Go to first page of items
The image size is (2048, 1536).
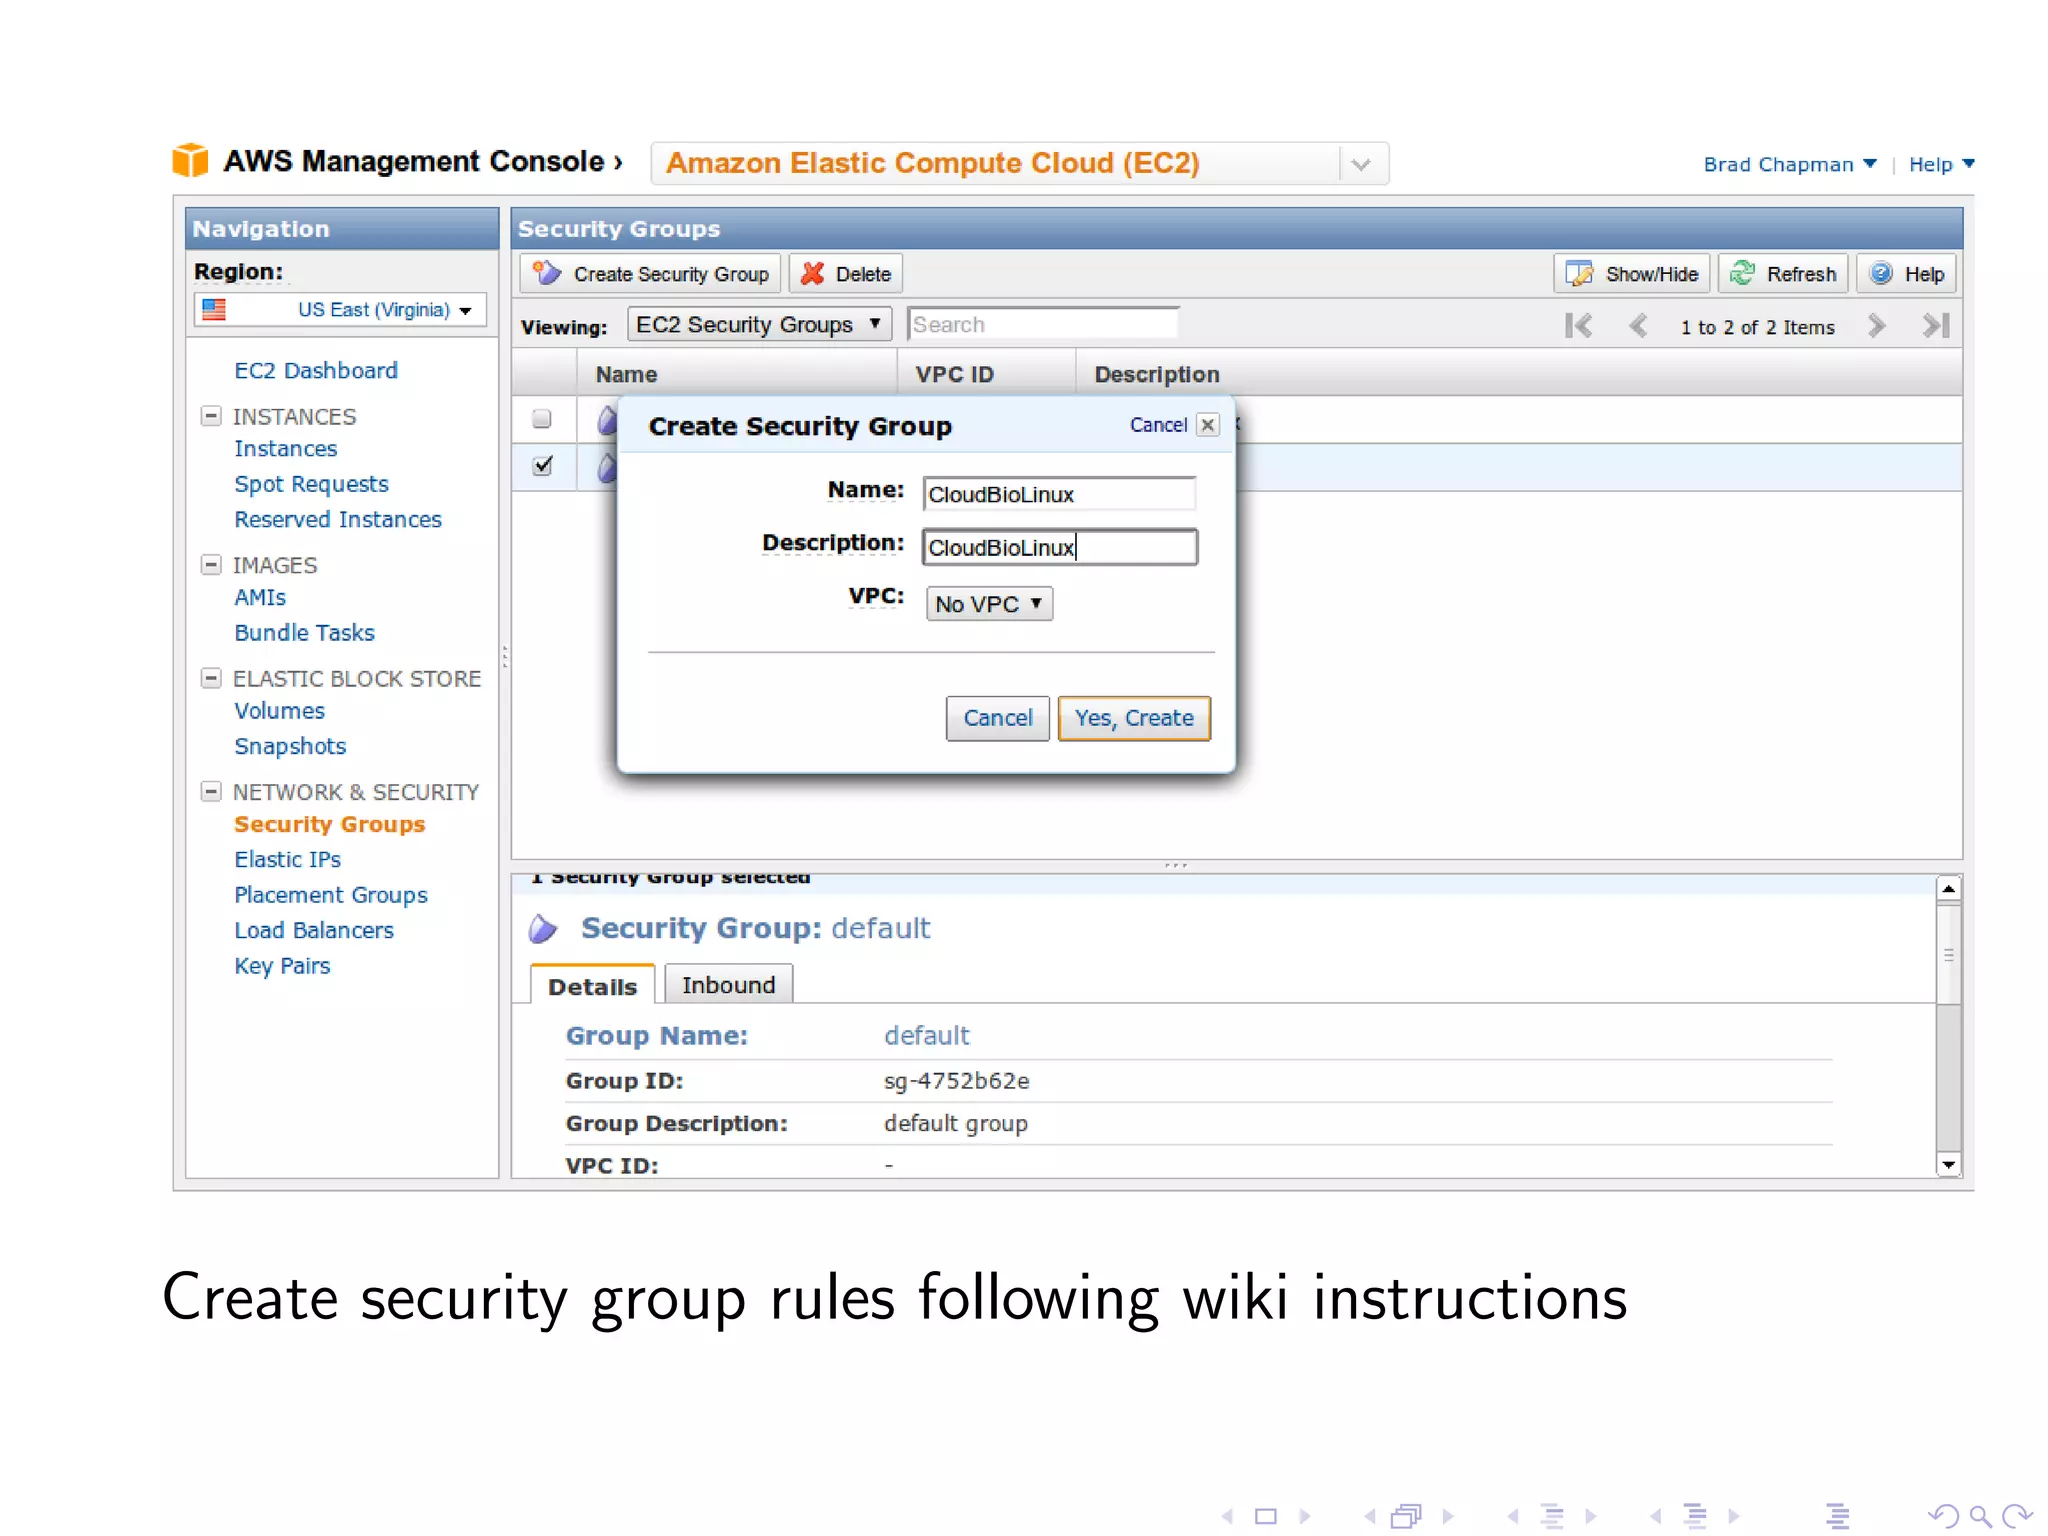1578,326
